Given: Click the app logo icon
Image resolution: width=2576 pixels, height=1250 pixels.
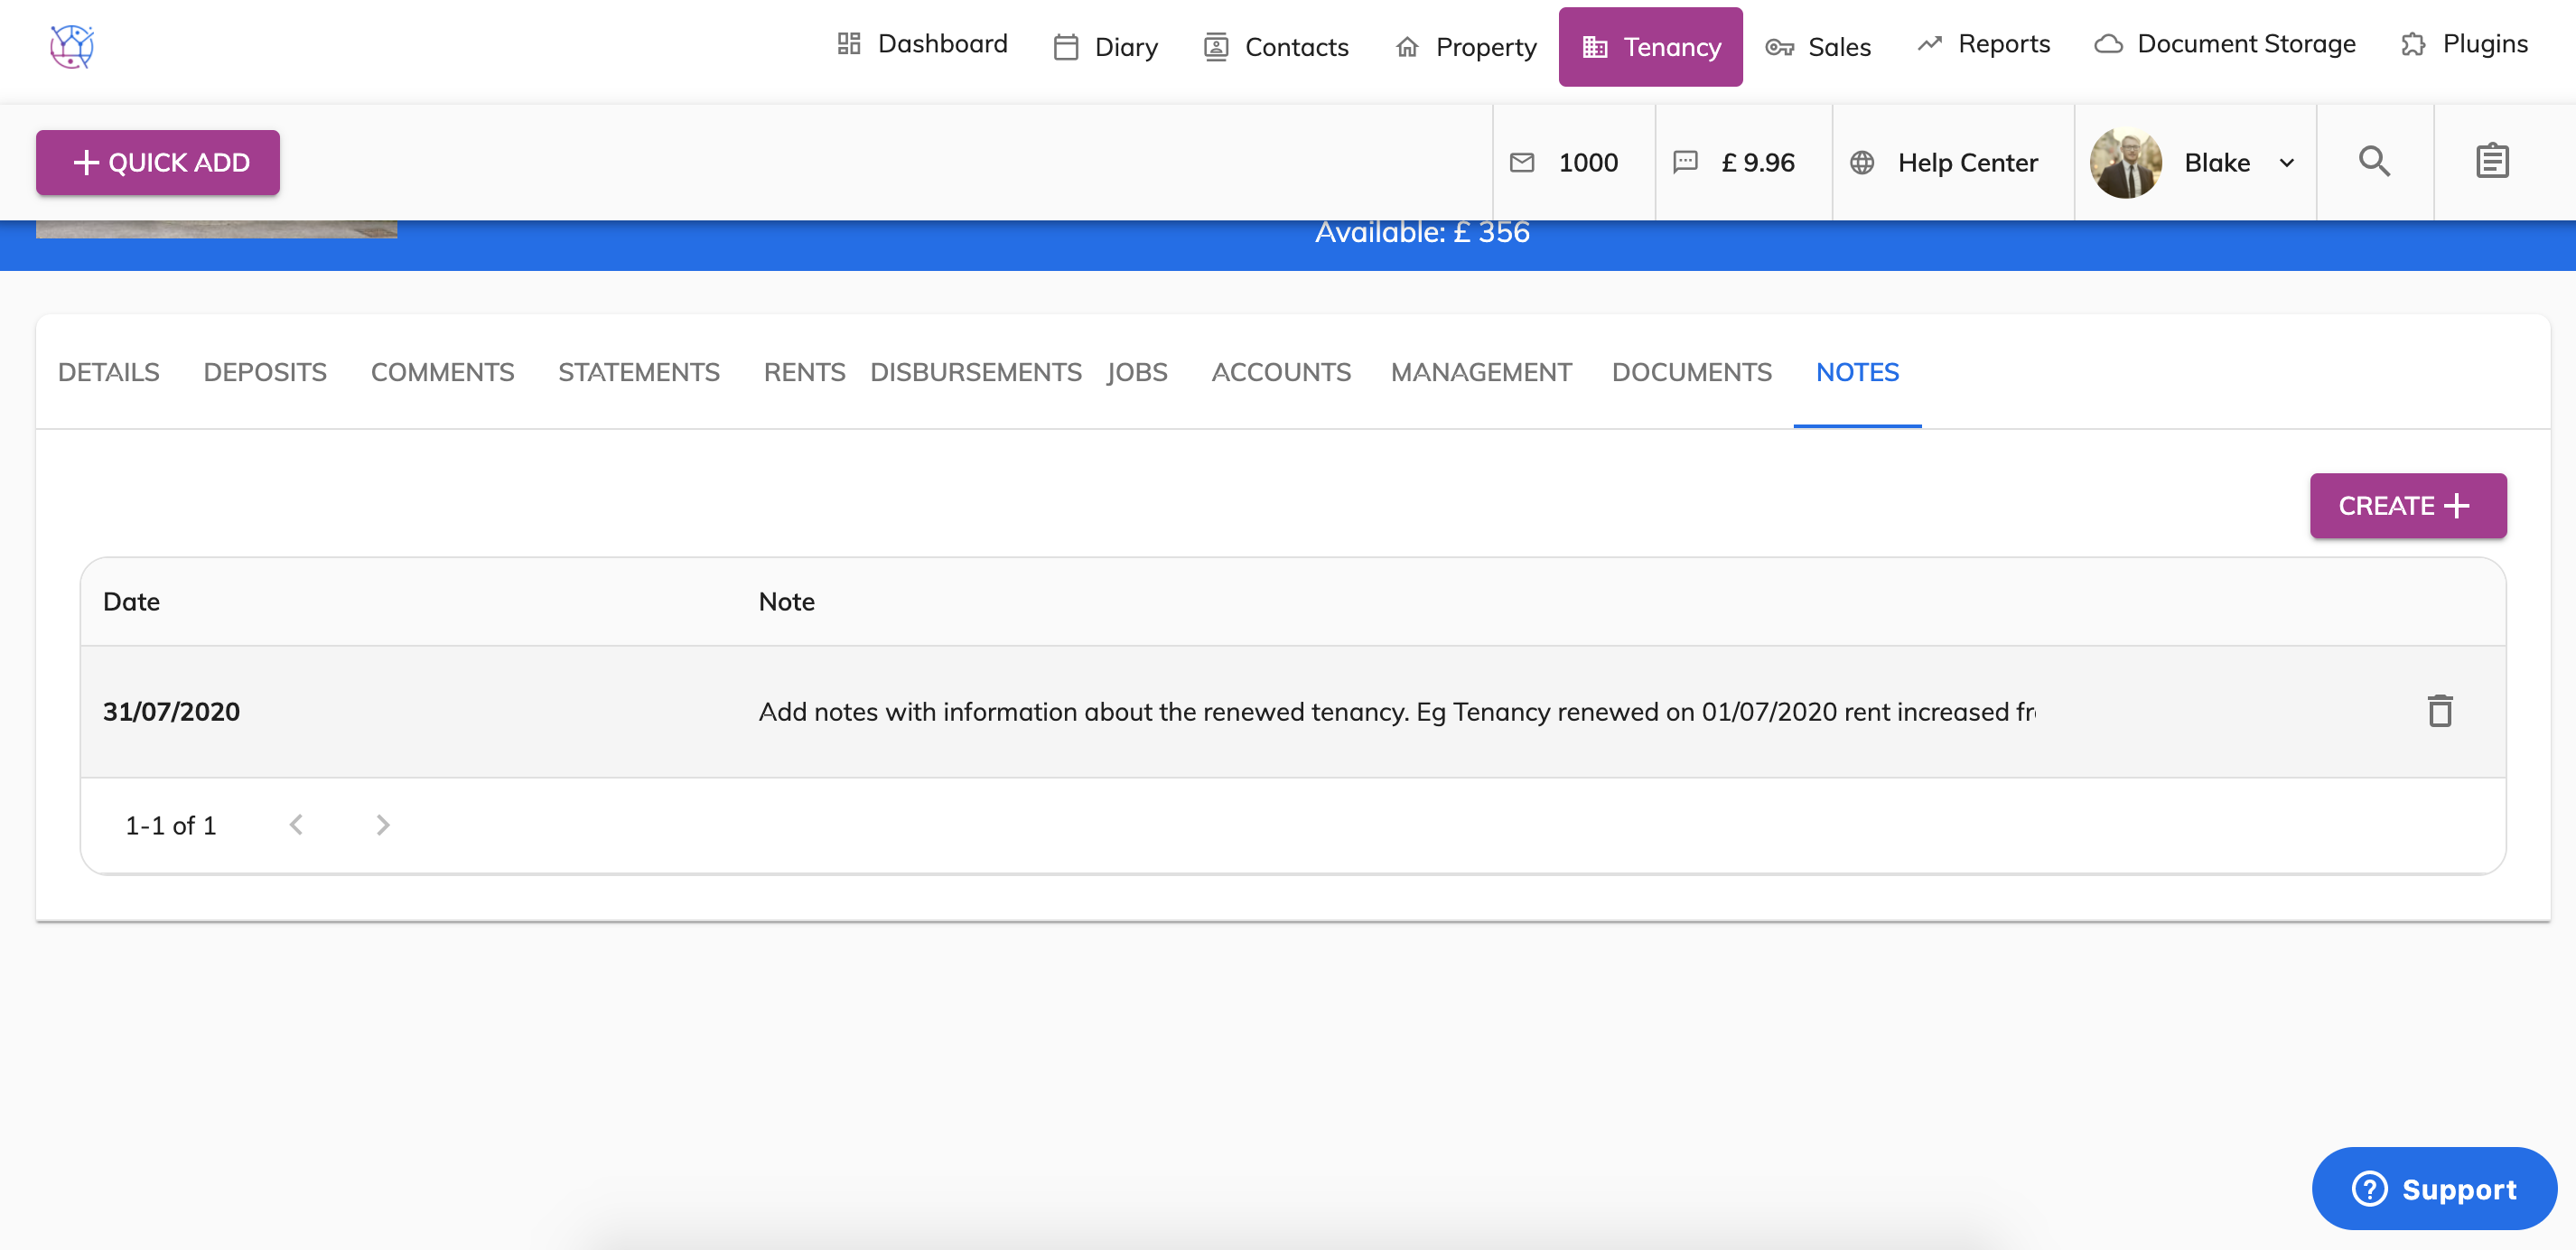Looking at the screenshot, I should (x=72, y=46).
